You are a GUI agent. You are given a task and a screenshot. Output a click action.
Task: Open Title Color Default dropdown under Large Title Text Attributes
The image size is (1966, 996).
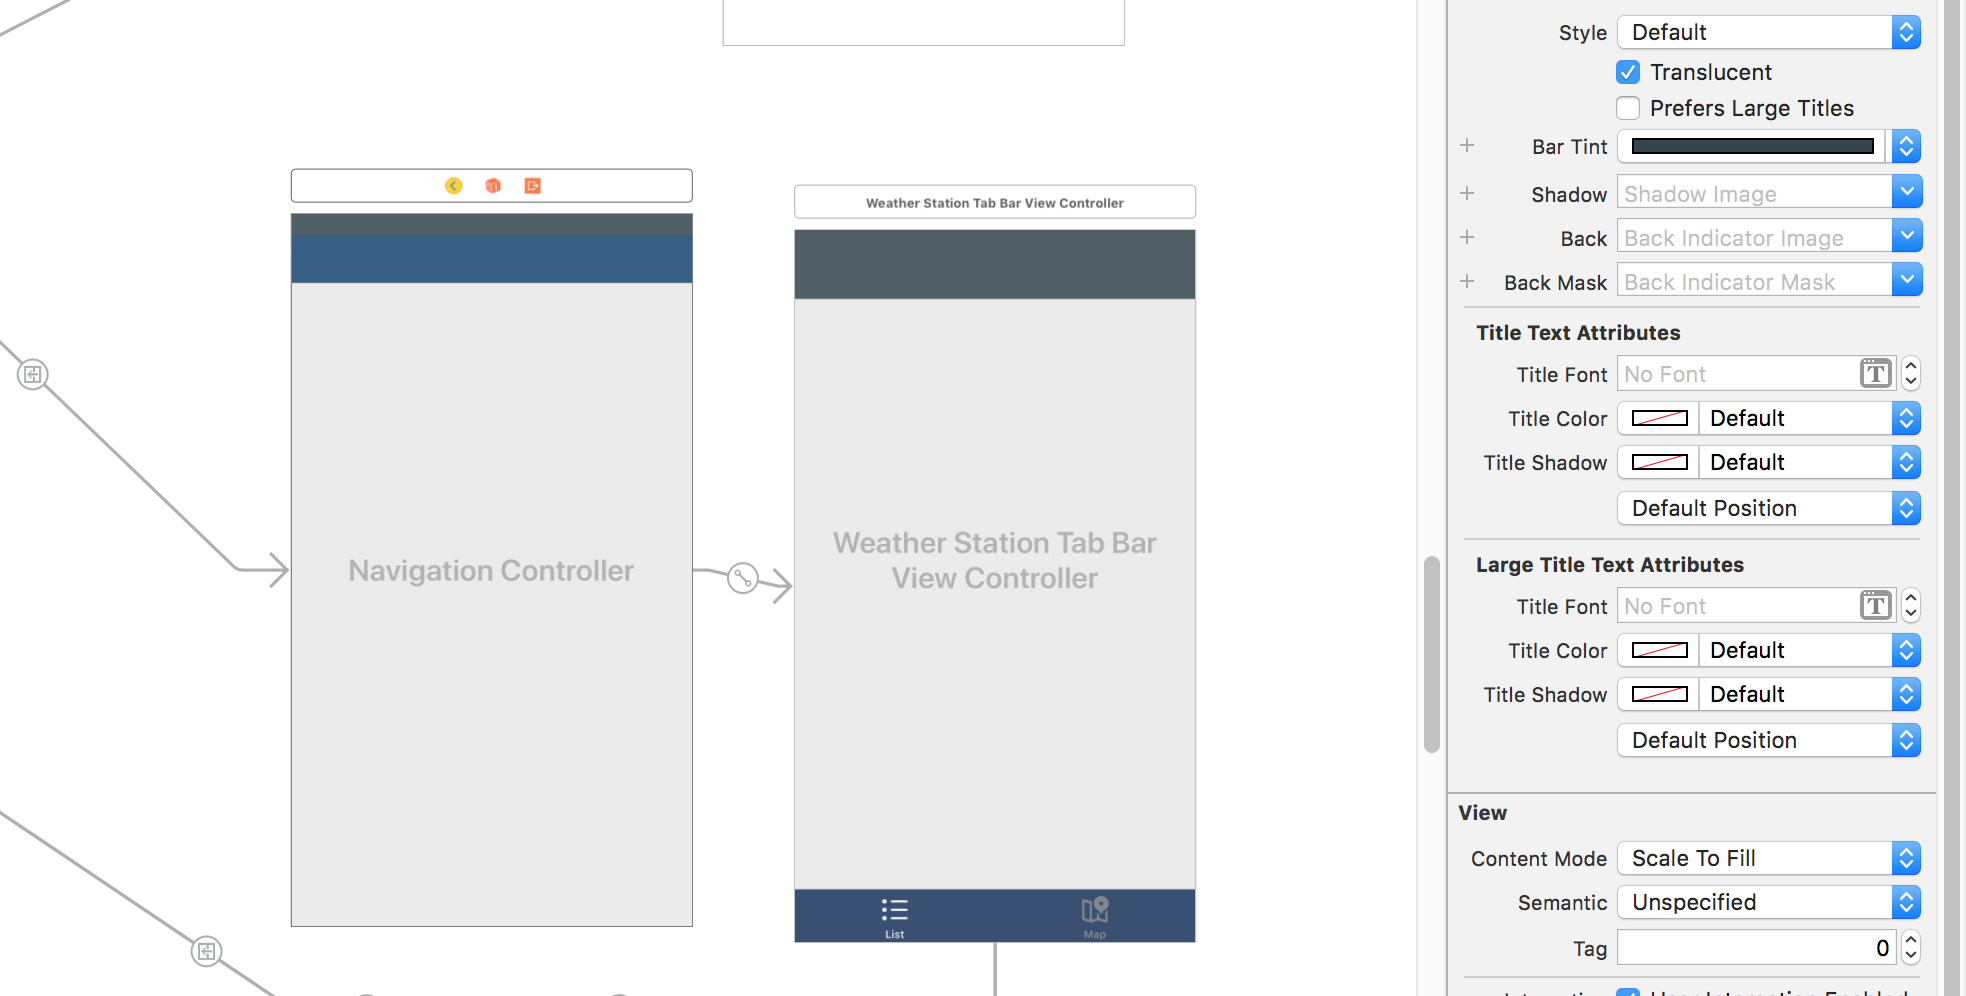(x=1810, y=650)
